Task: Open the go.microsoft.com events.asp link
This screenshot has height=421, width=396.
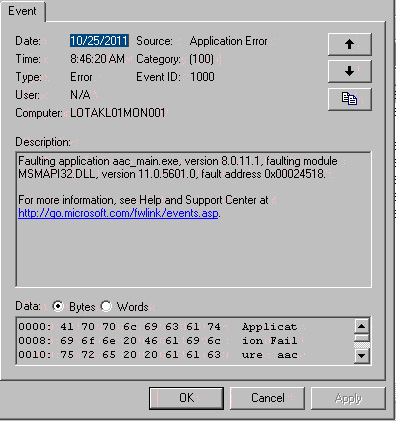Action: click(x=118, y=213)
